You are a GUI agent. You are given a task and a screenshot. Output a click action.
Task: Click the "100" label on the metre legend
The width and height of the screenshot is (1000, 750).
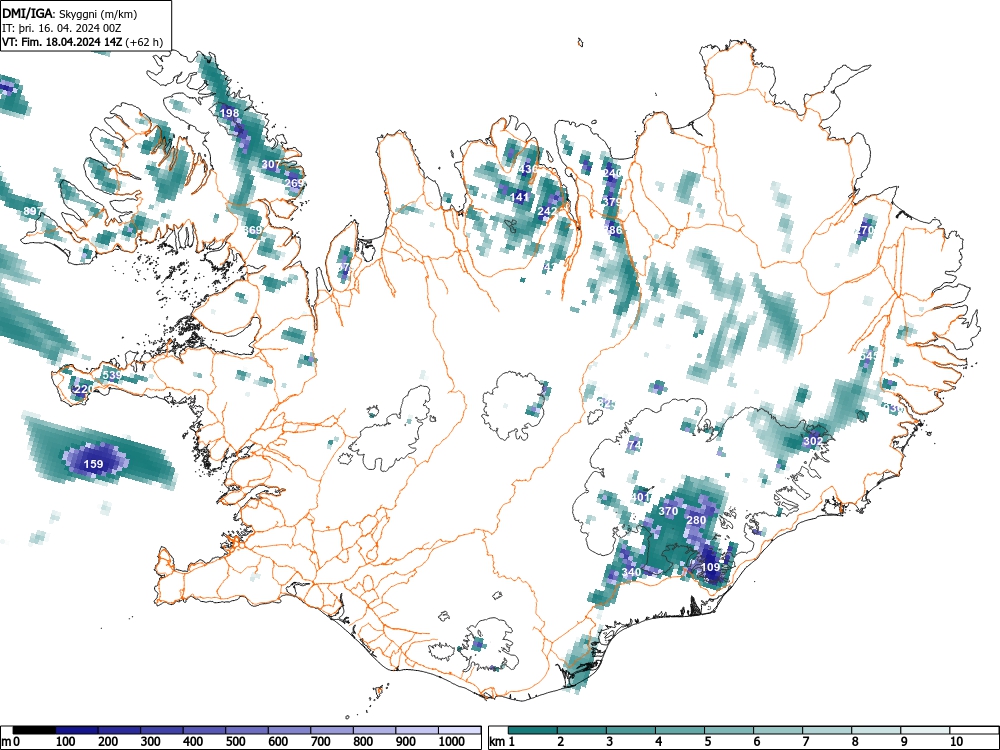pos(66,742)
